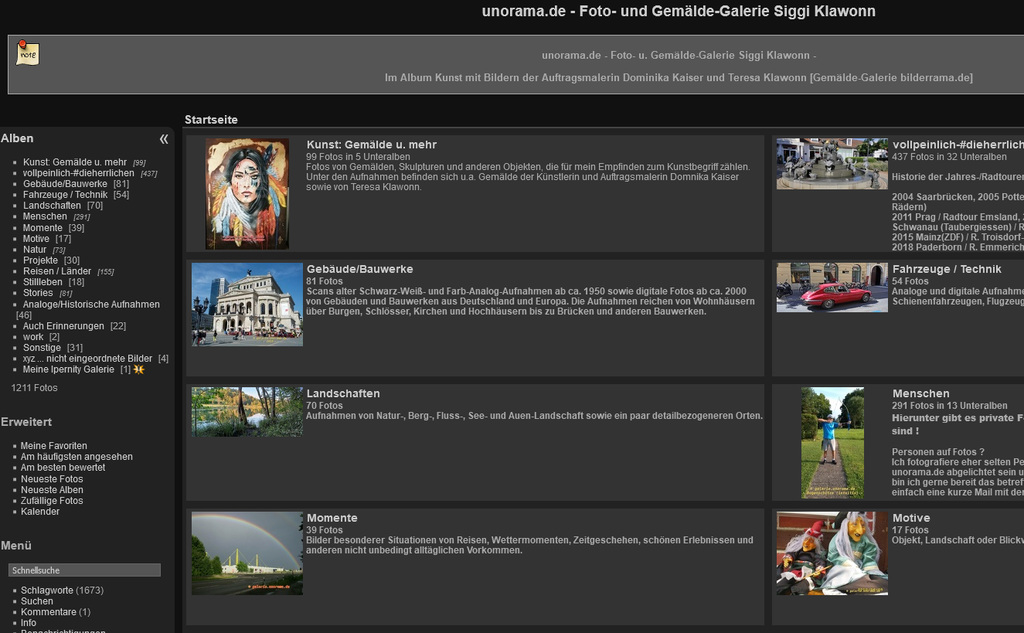Open the Motive witch puppets thumbnail
Image resolution: width=1024 pixels, height=633 pixels.
click(832, 553)
